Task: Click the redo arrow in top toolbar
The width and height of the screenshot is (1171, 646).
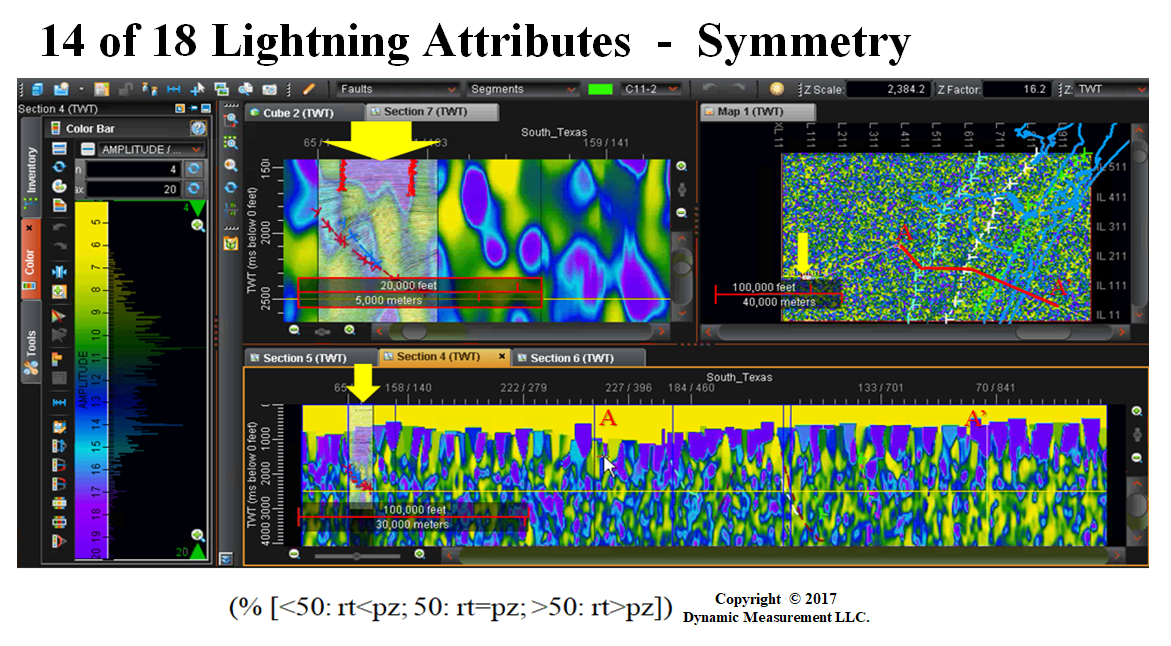Action: 738,89
